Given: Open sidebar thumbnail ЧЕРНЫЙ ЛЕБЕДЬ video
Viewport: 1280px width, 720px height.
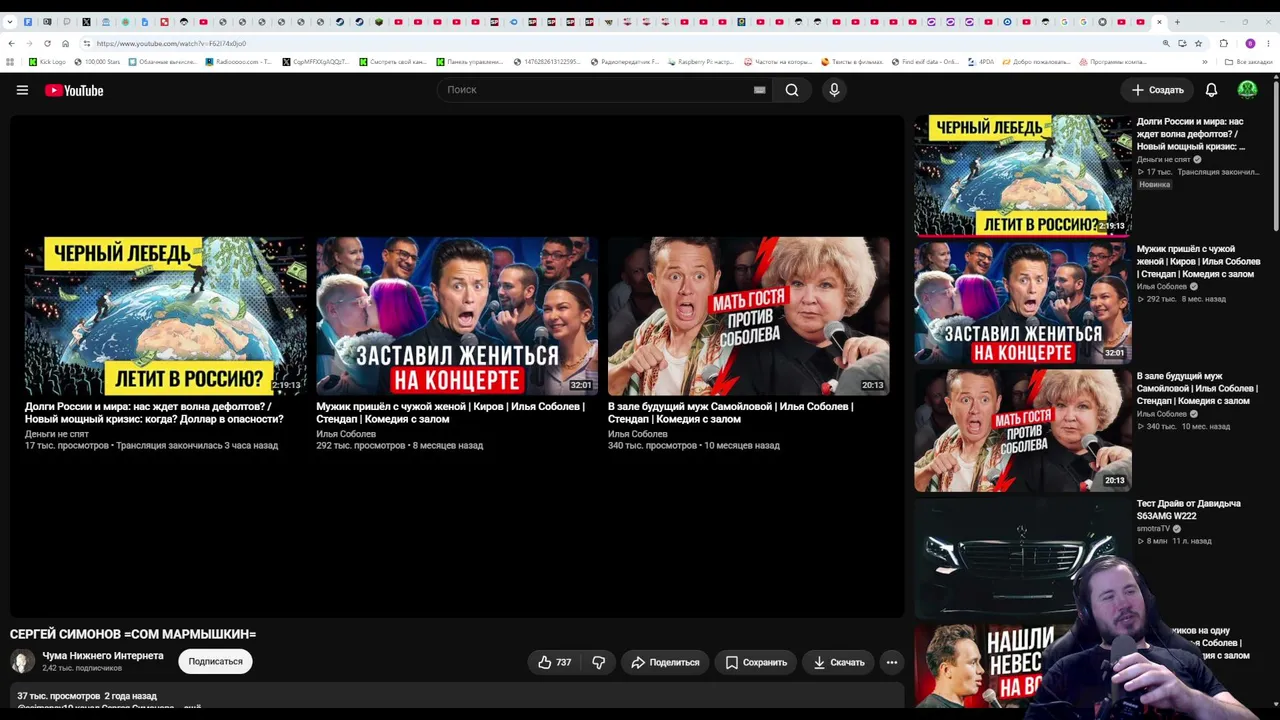Looking at the screenshot, I should point(1022,176).
